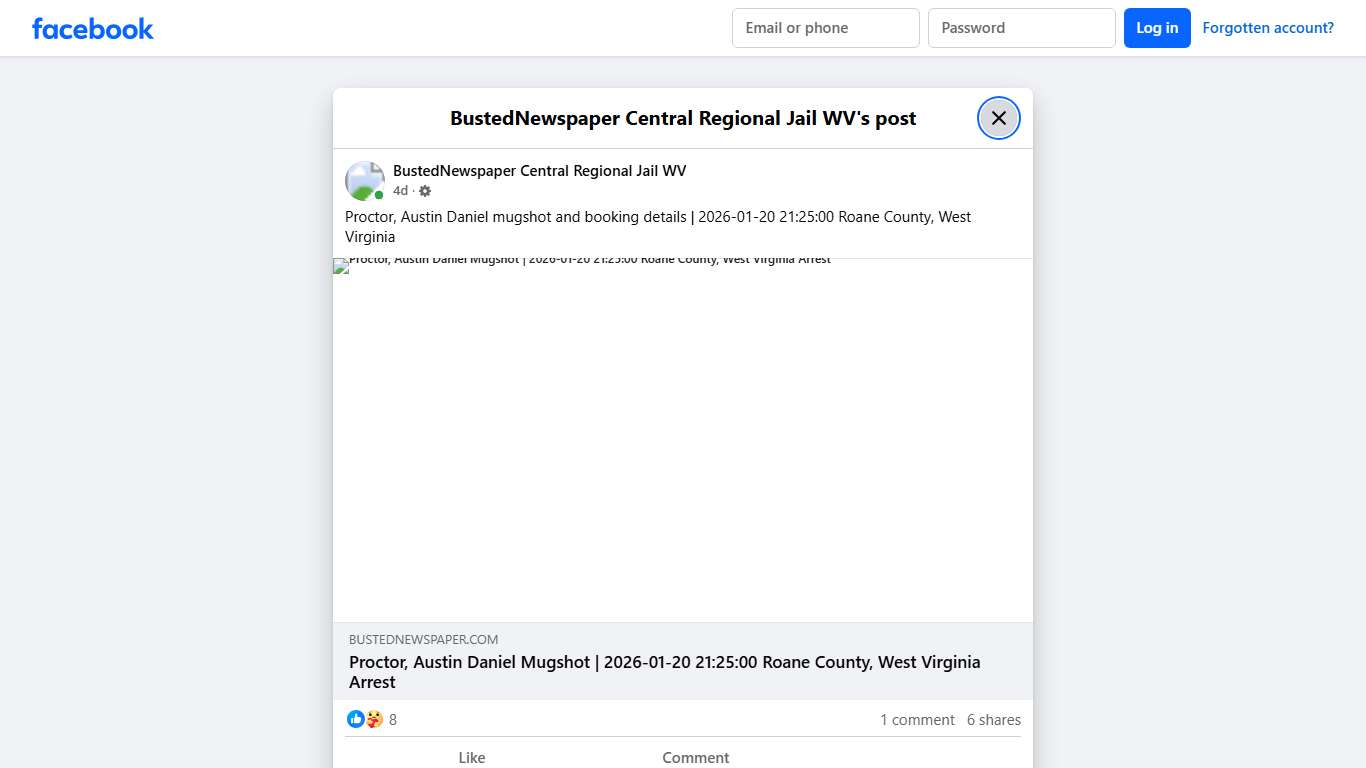Click the thumbs-up reaction icon

[356, 719]
